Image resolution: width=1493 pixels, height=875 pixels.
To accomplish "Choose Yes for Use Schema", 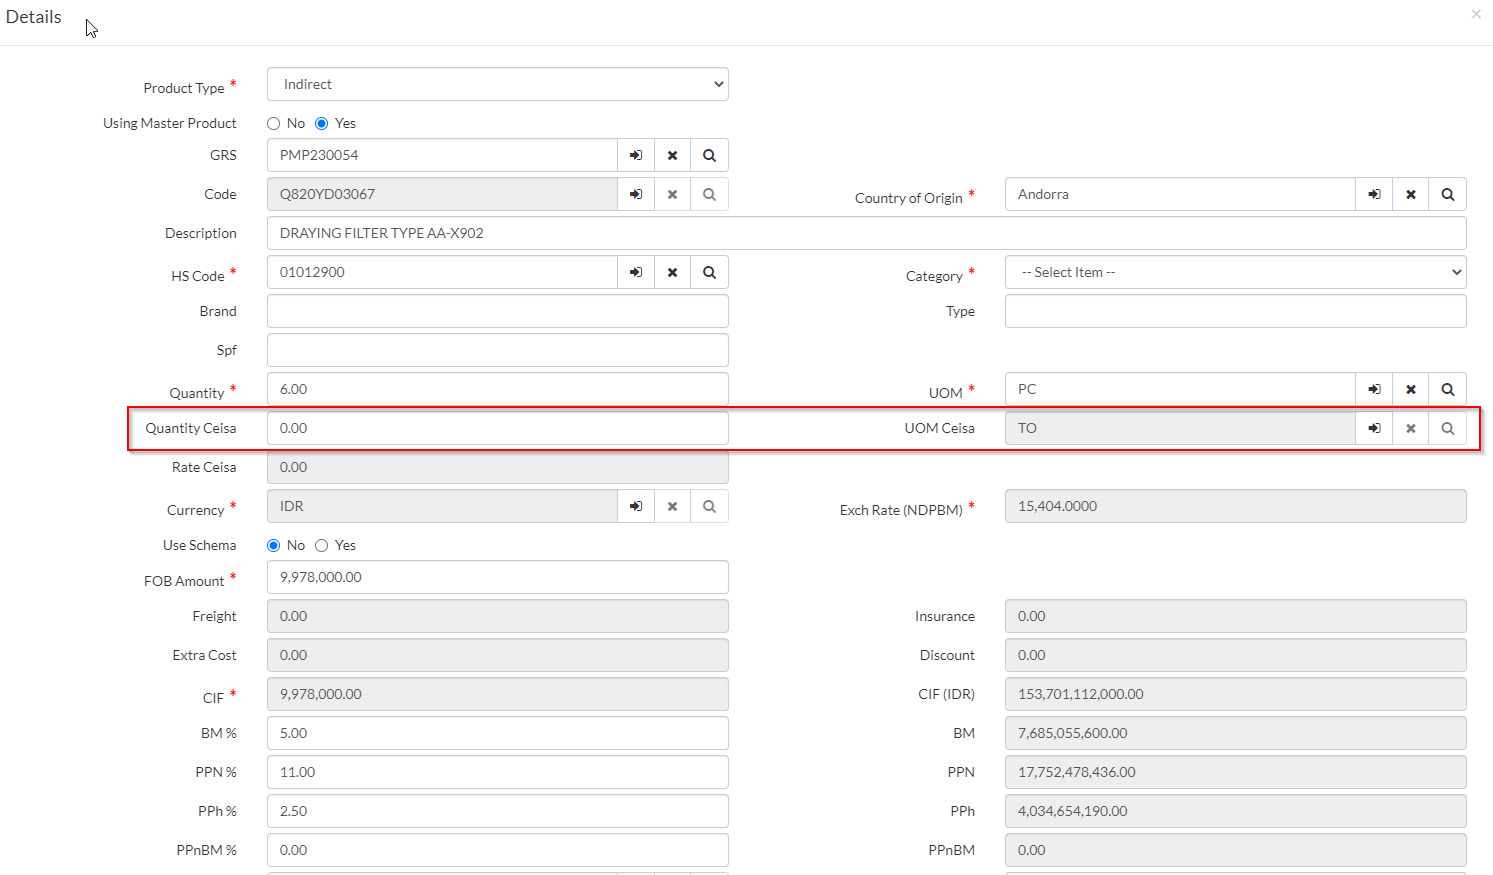I will point(322,546).
